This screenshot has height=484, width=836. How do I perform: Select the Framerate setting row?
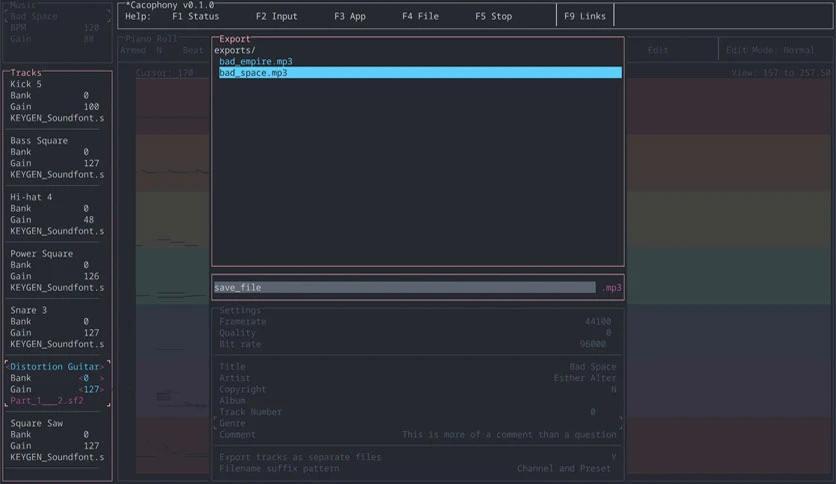pyautogui.click(x=415, y=321)
